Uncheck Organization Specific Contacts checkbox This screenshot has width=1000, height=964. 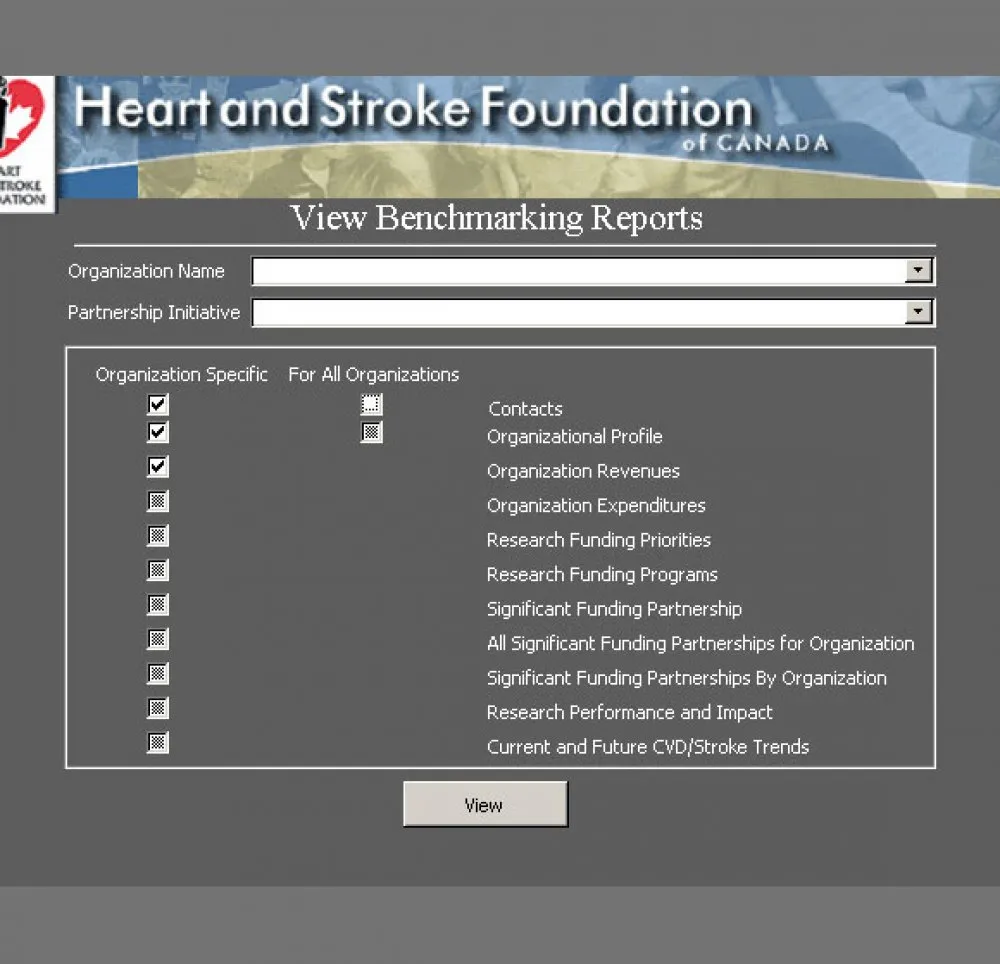pos(158,405)
